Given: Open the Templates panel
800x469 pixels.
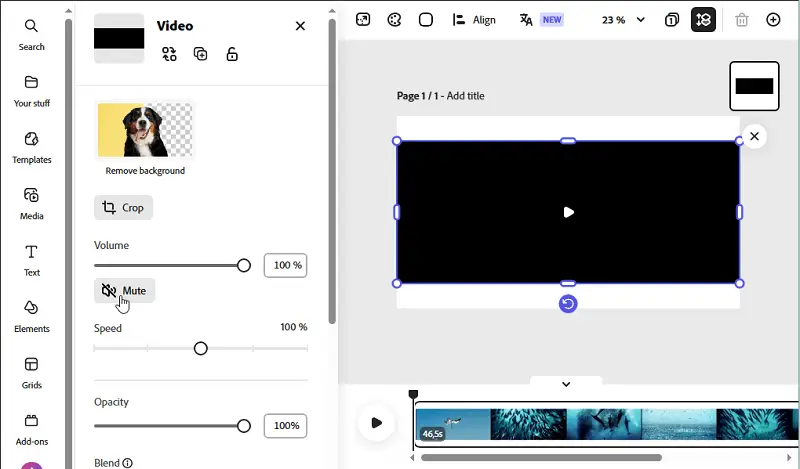Looking at the screenshot, I should (31, 148).
